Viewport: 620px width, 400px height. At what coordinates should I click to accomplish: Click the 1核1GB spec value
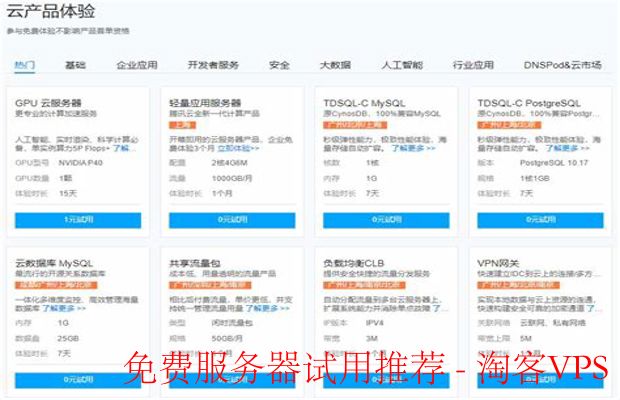[x=535, y=178]
